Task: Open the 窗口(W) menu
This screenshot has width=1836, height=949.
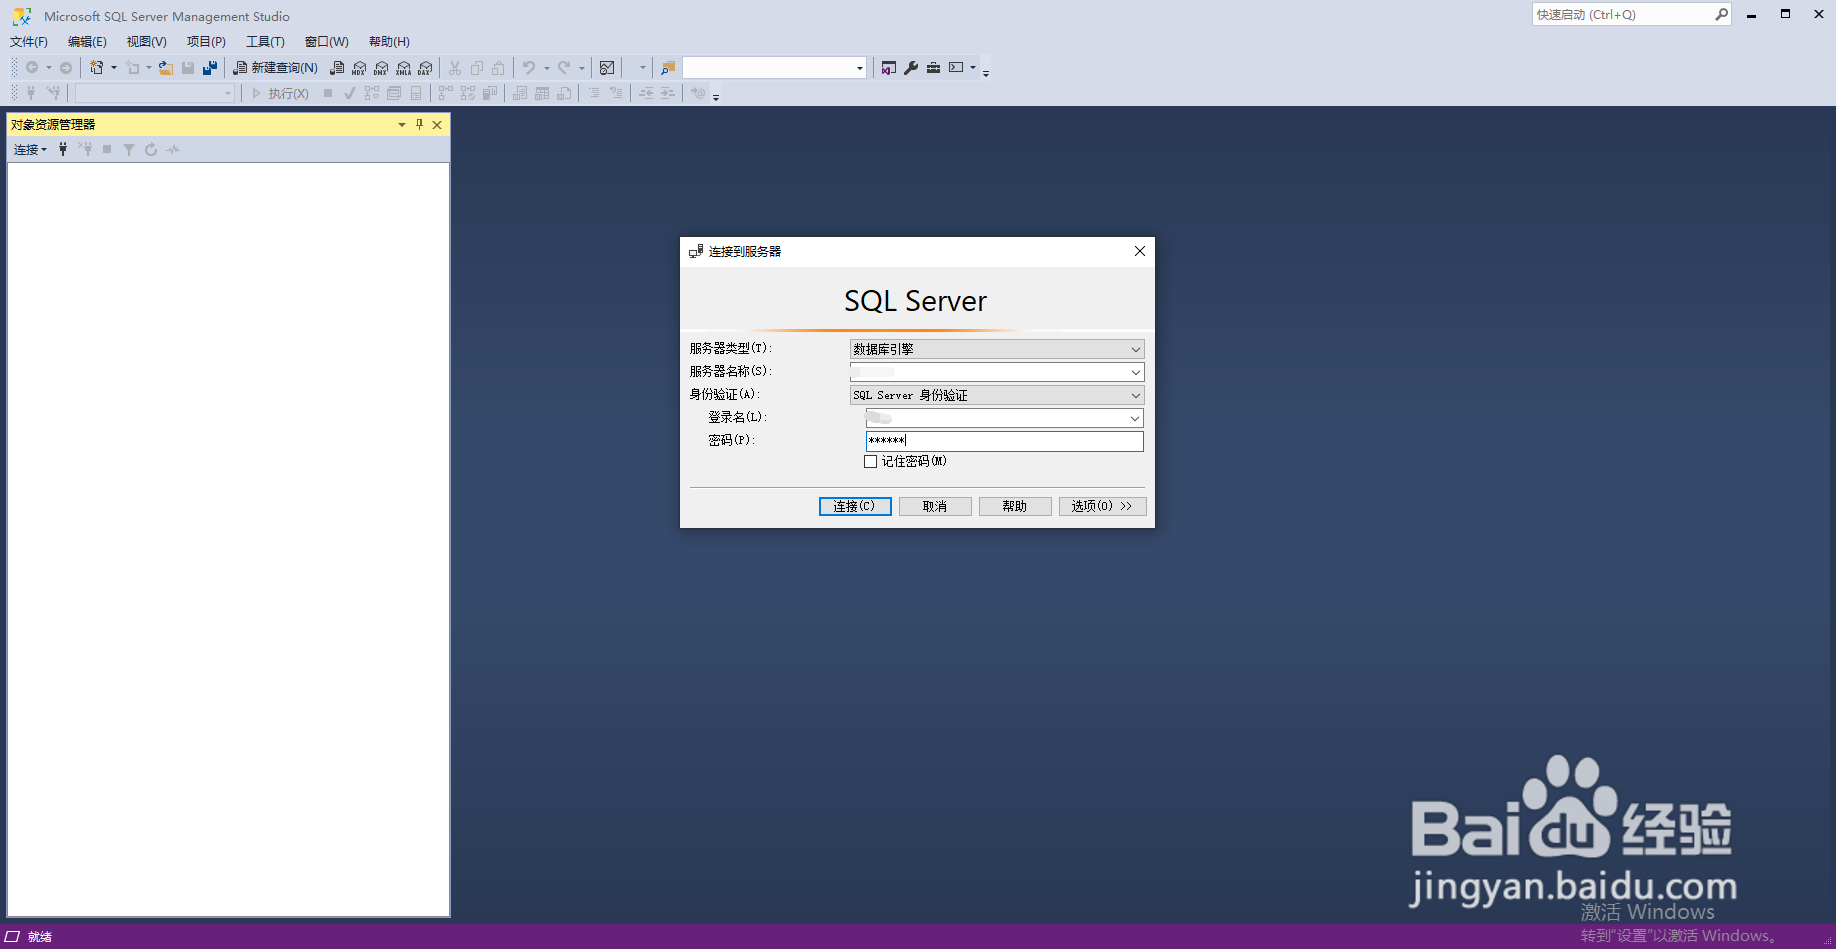Action: (326, 42)
